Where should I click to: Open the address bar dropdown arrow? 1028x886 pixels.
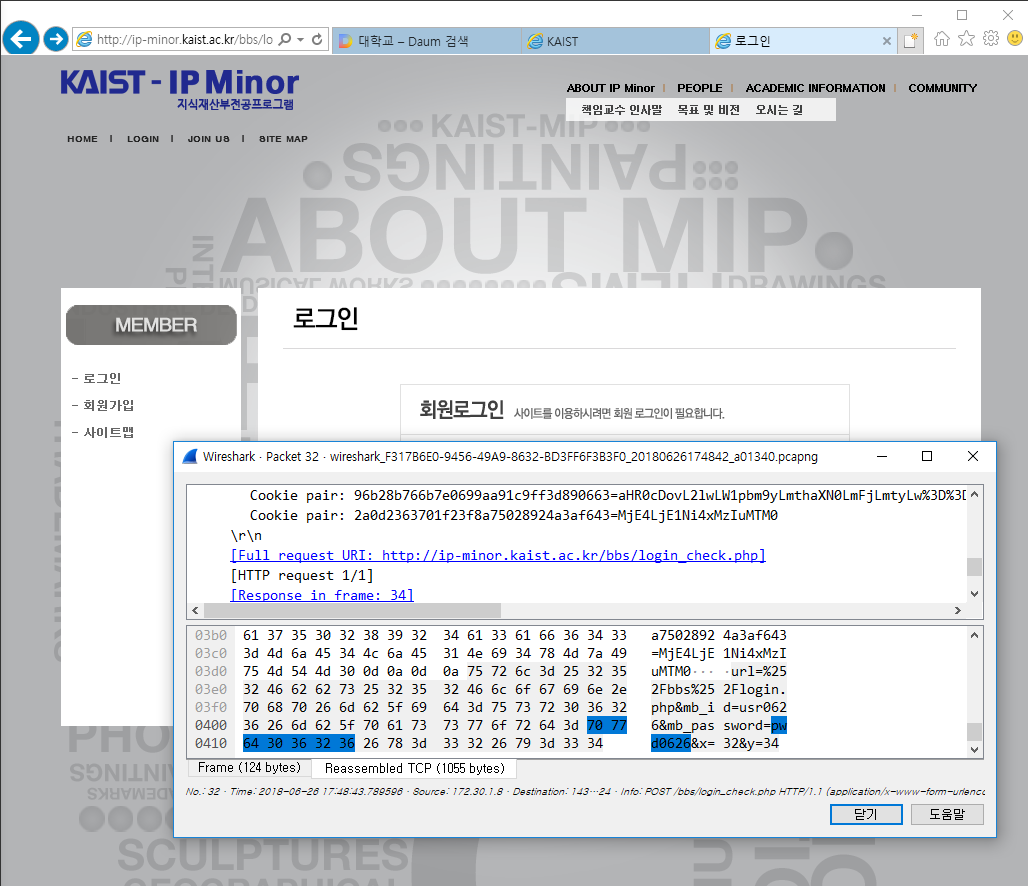click(300, 39)
